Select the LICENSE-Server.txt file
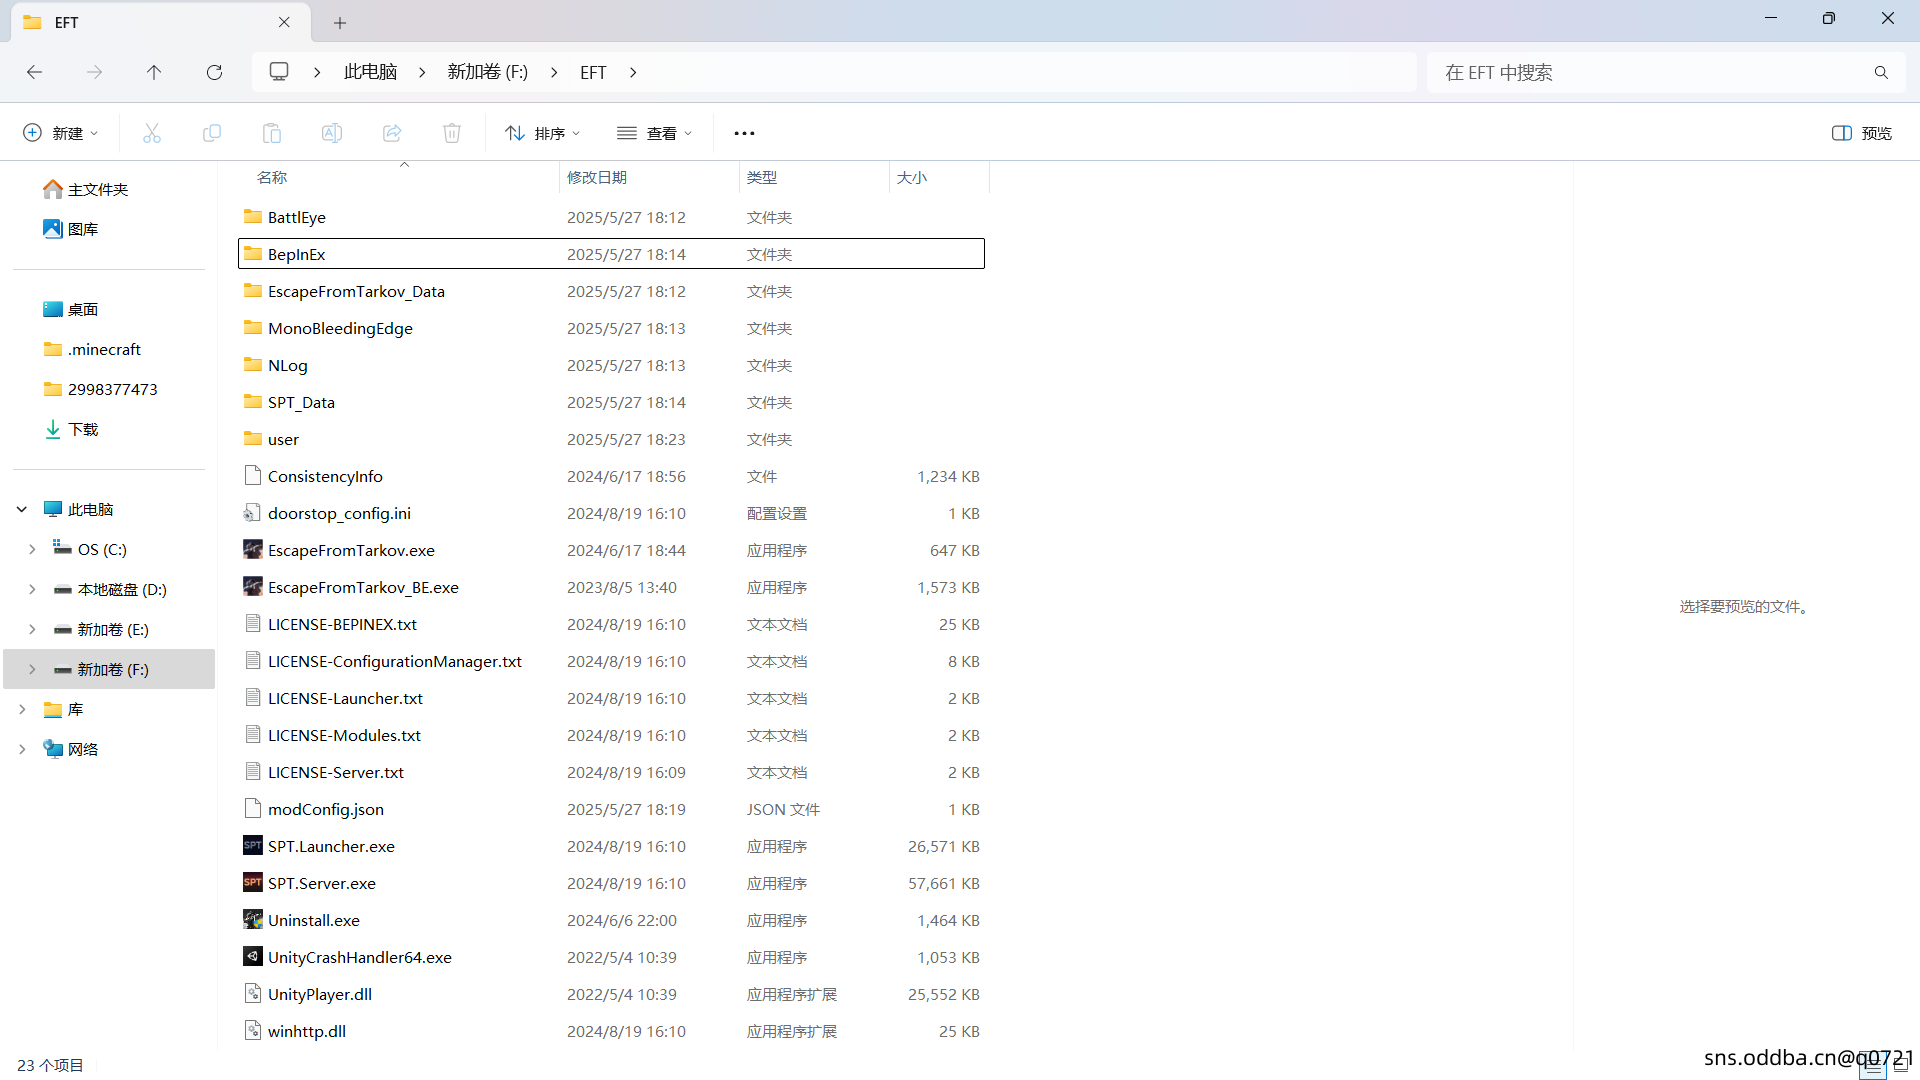 [611, 772]
